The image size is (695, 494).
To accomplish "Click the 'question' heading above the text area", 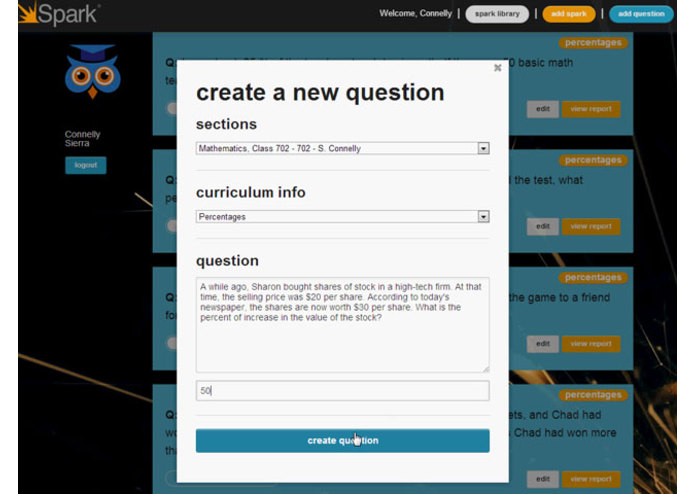I will coord(227,261).
